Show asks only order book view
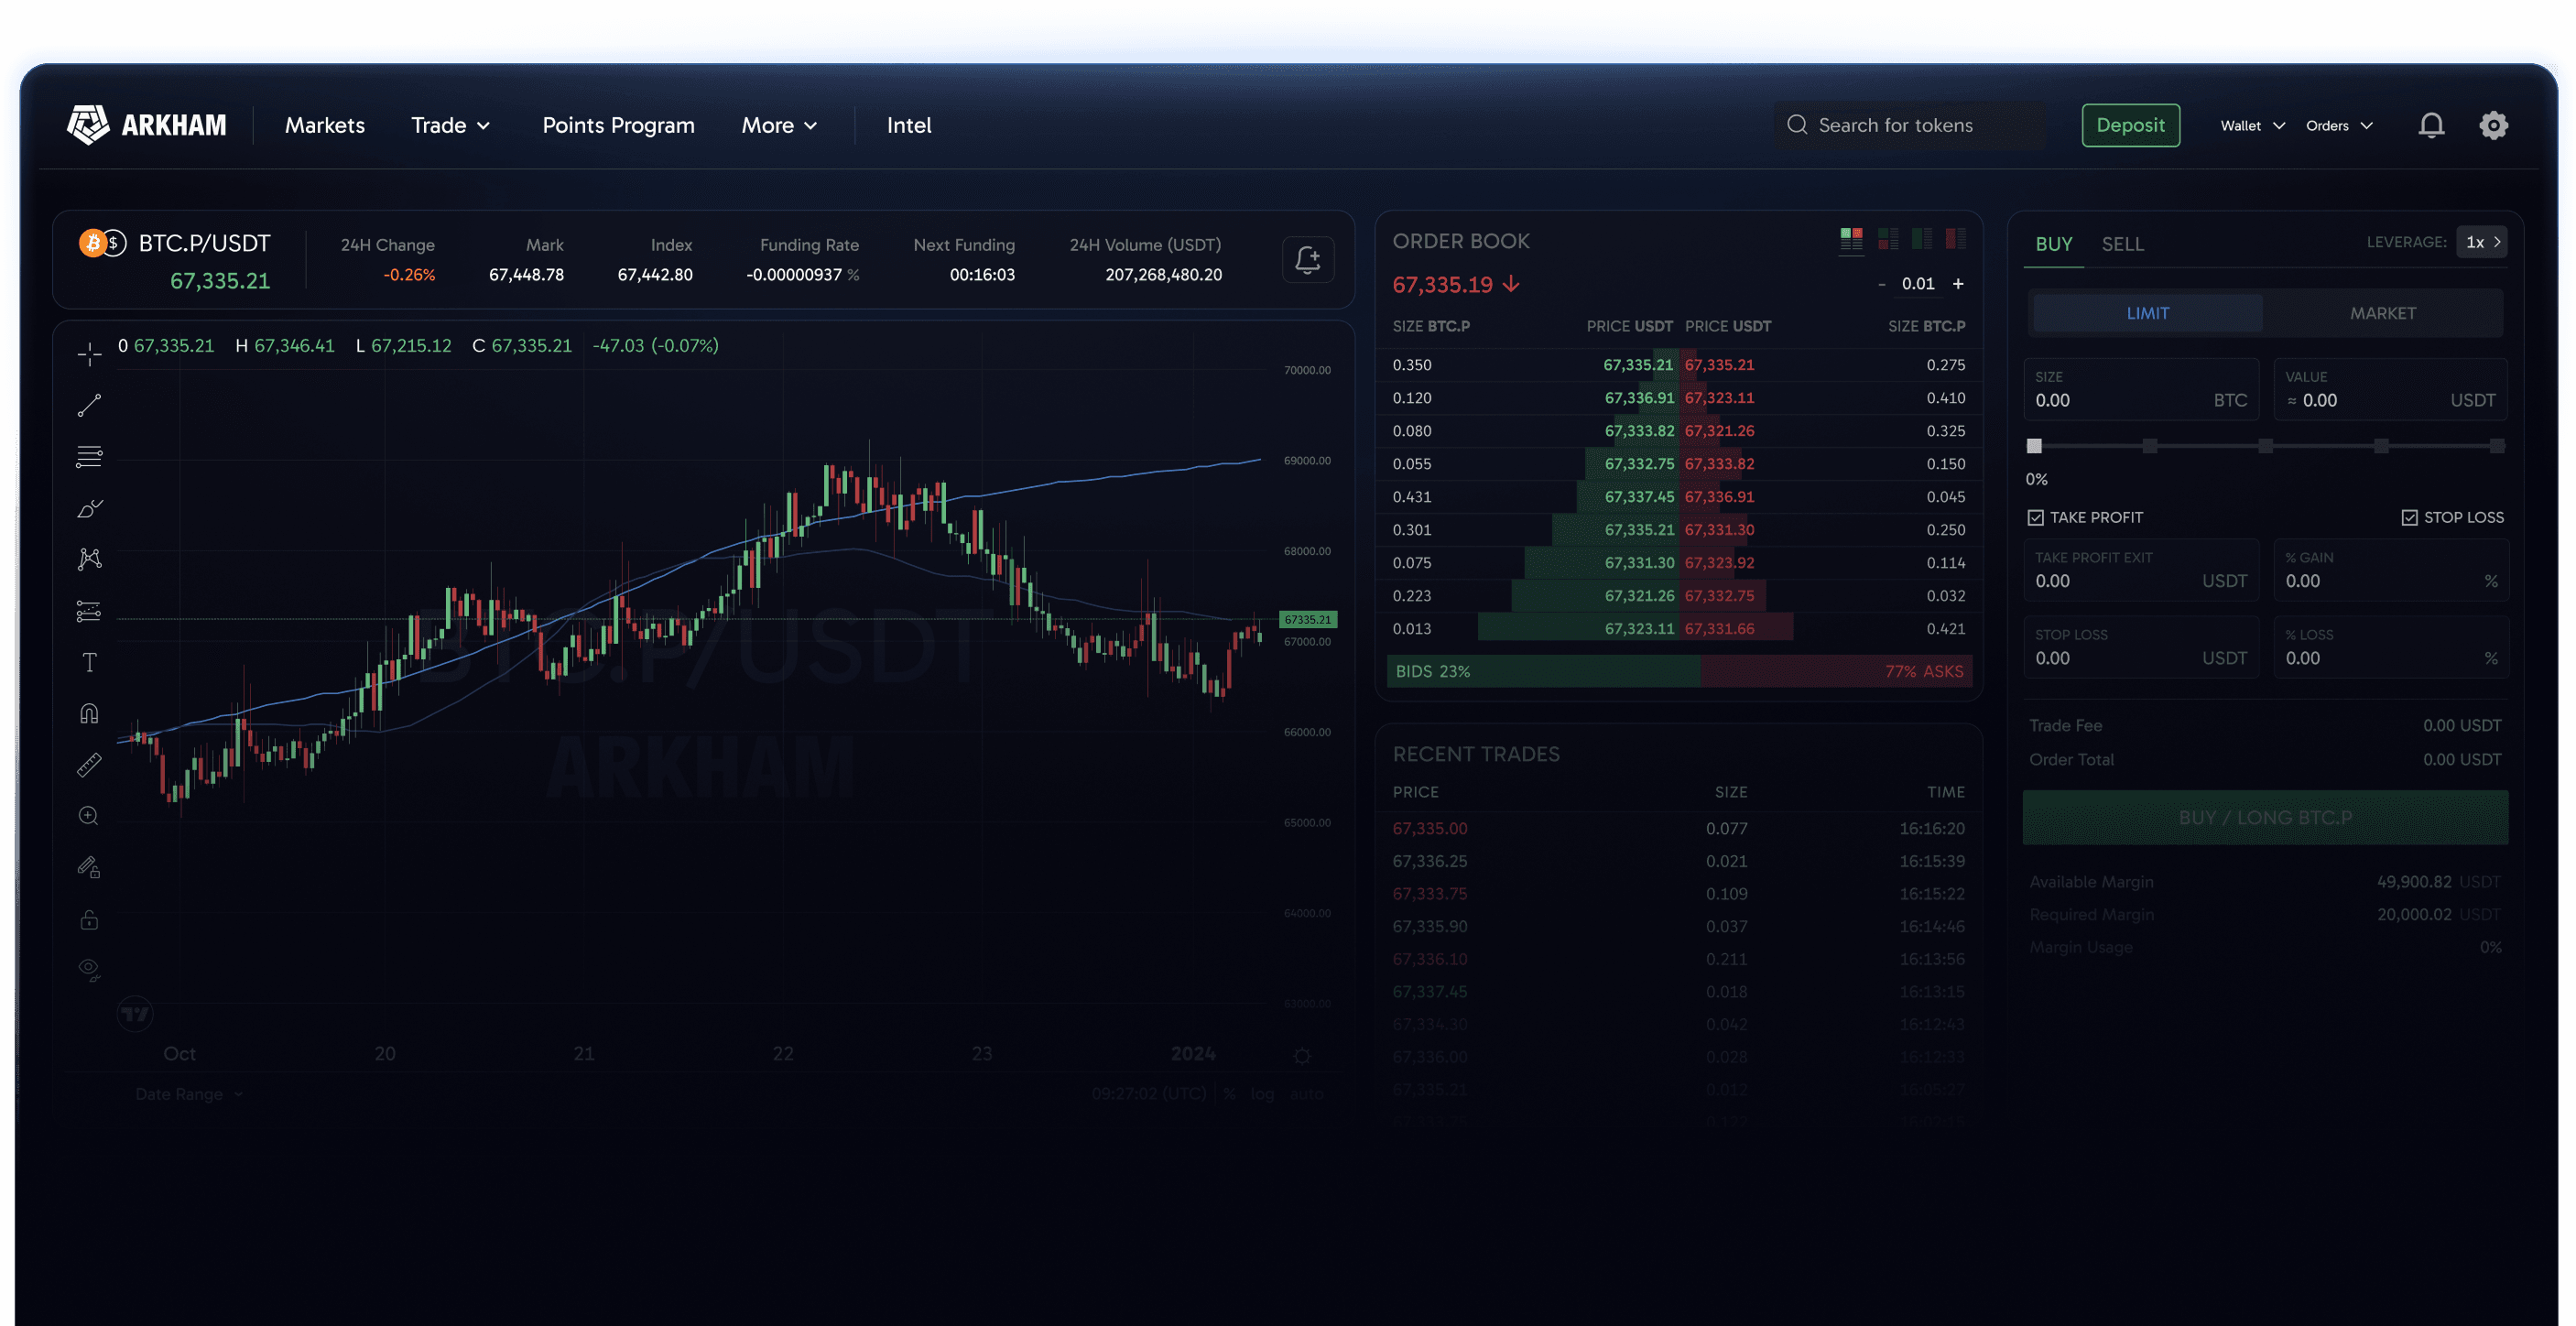 point(1955,238)
